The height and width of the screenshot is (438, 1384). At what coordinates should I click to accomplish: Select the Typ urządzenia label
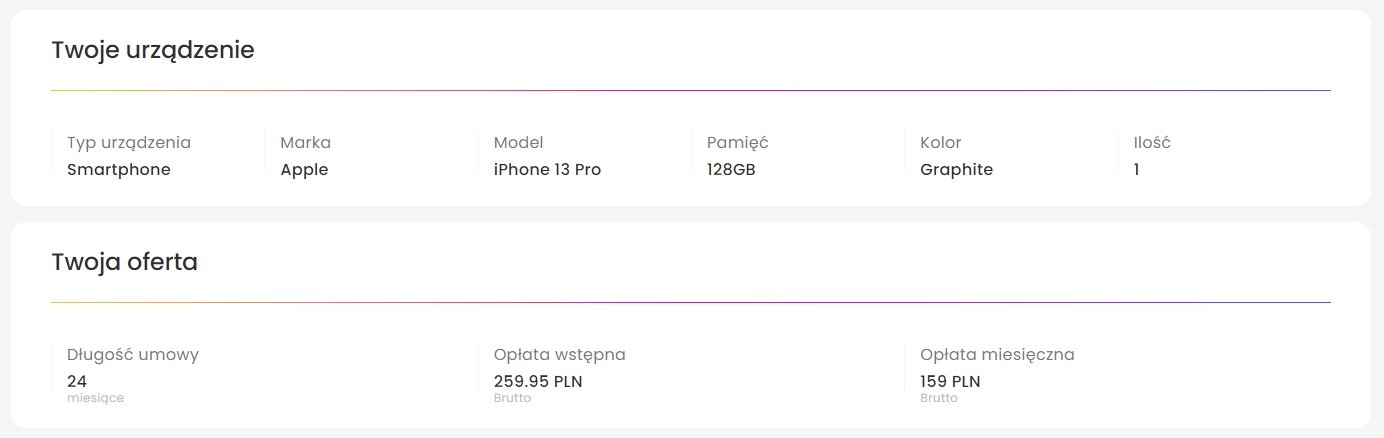click(129, 143)
